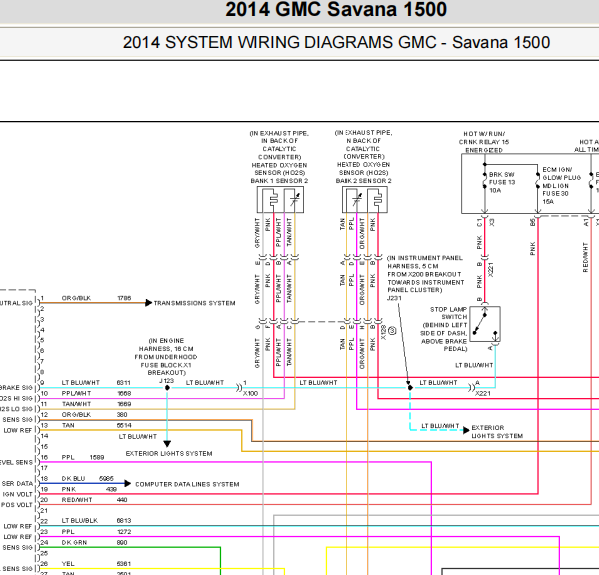
Task: Click circuit number 1669 on pin 11
Action: click(124, 404)
